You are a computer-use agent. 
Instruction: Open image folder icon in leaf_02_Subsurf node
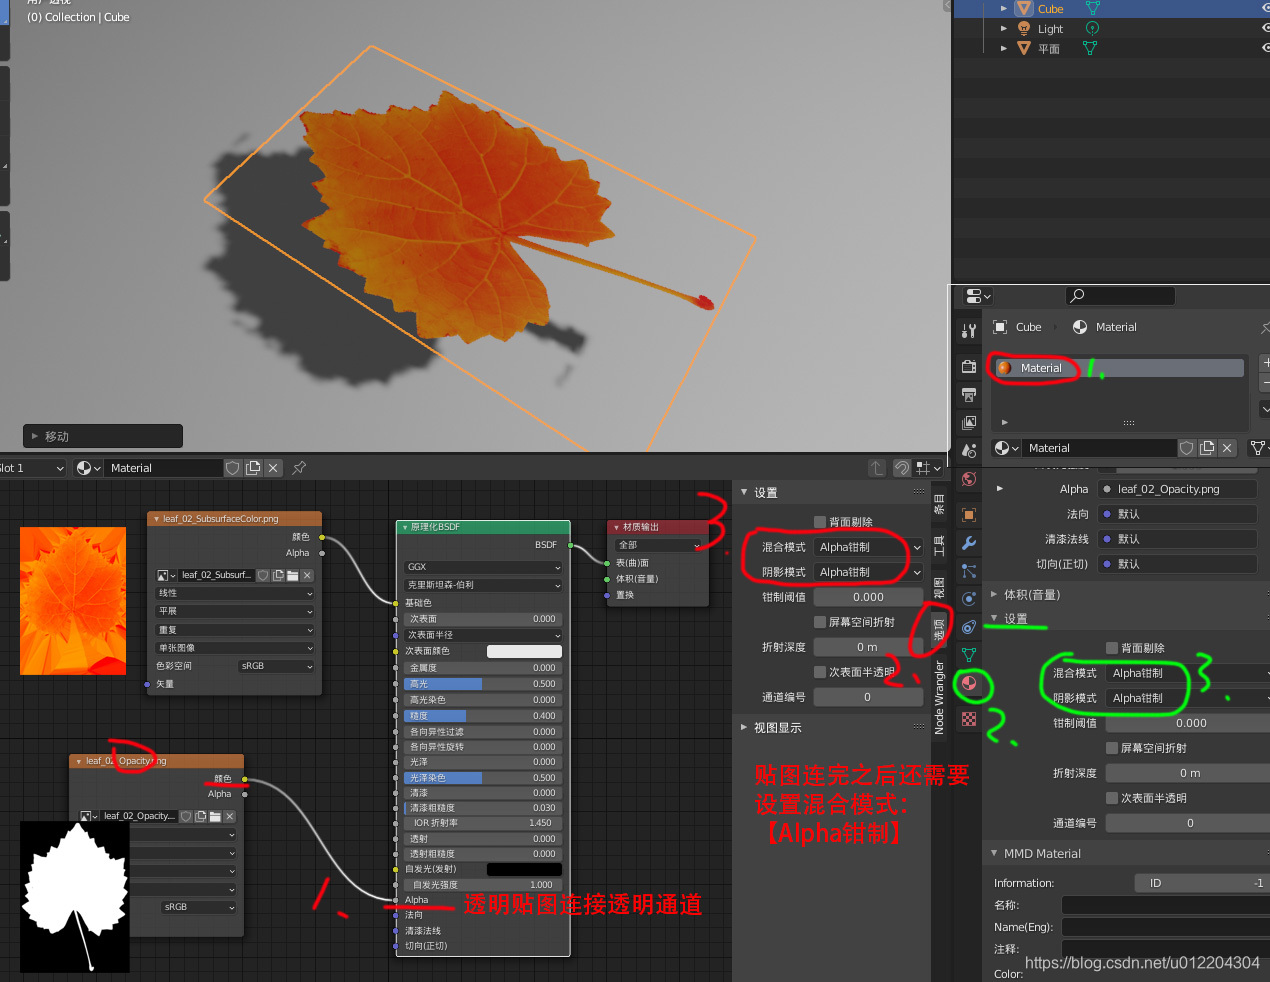point(292,575)
